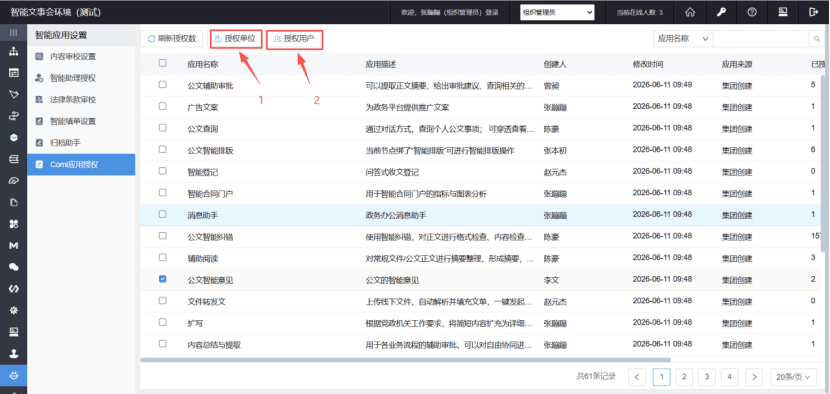The image size is (830, 394).
Task: Click 智能合同门户 application name
Action: tap(210, 194)
